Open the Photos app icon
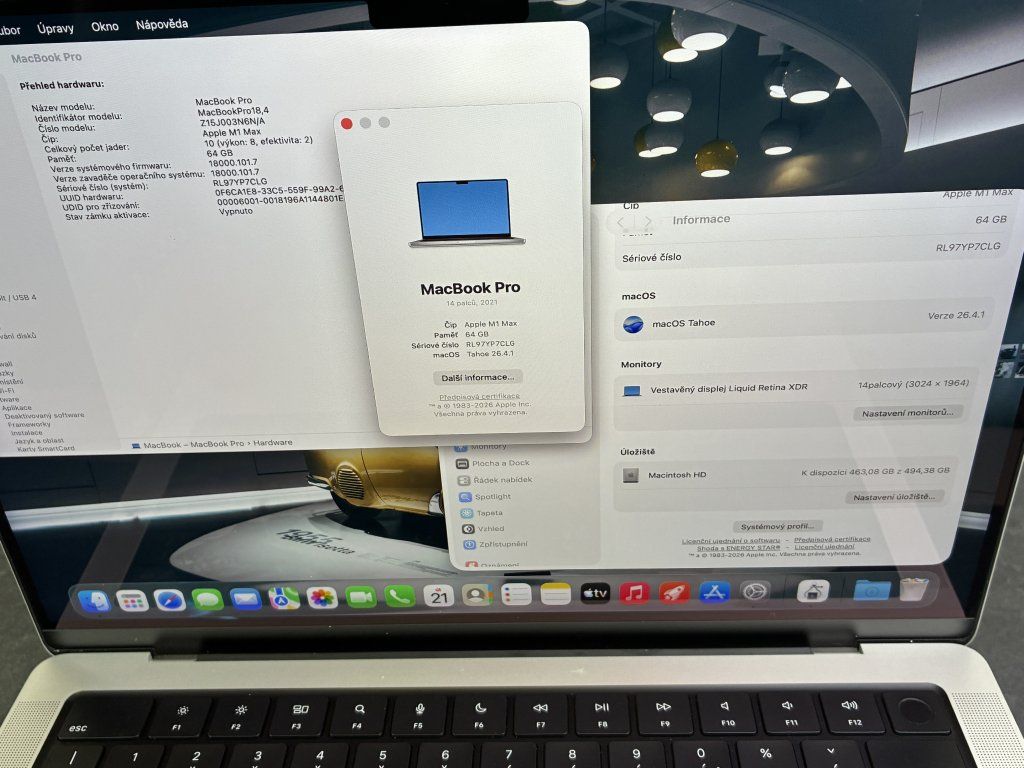Screen dimensions: 1024x768 pos(322,597)
